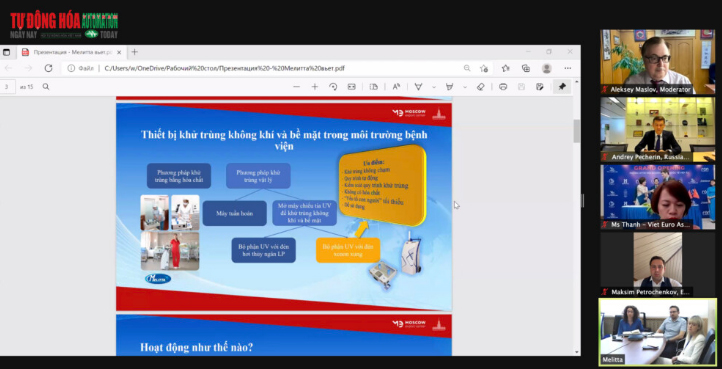Search within the PDF using the magnifier
Viewport: 722px width, 369px height.
tap(46, 87)
